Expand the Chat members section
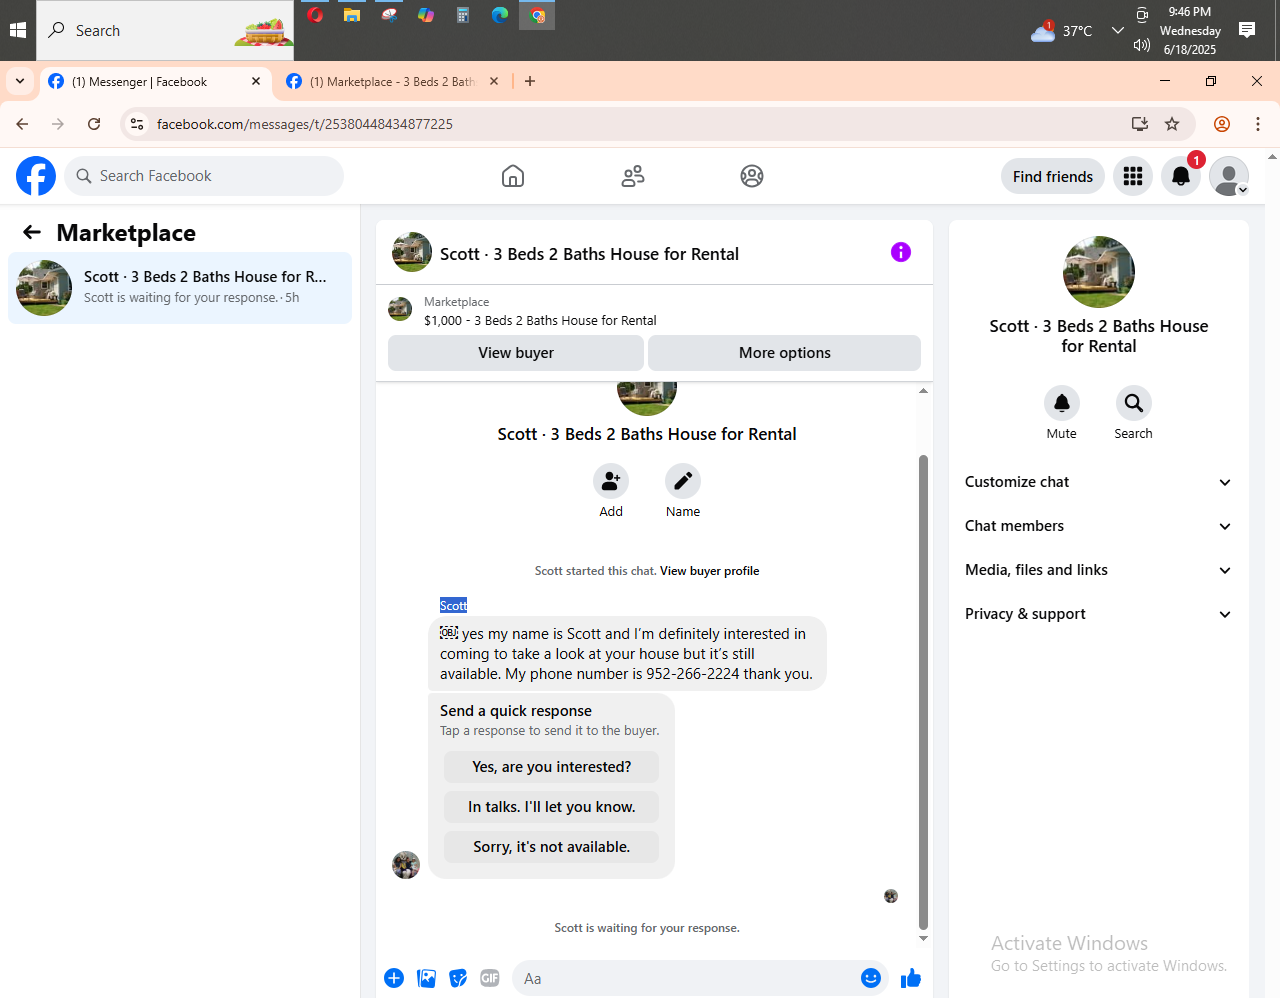 (1098, 526)
